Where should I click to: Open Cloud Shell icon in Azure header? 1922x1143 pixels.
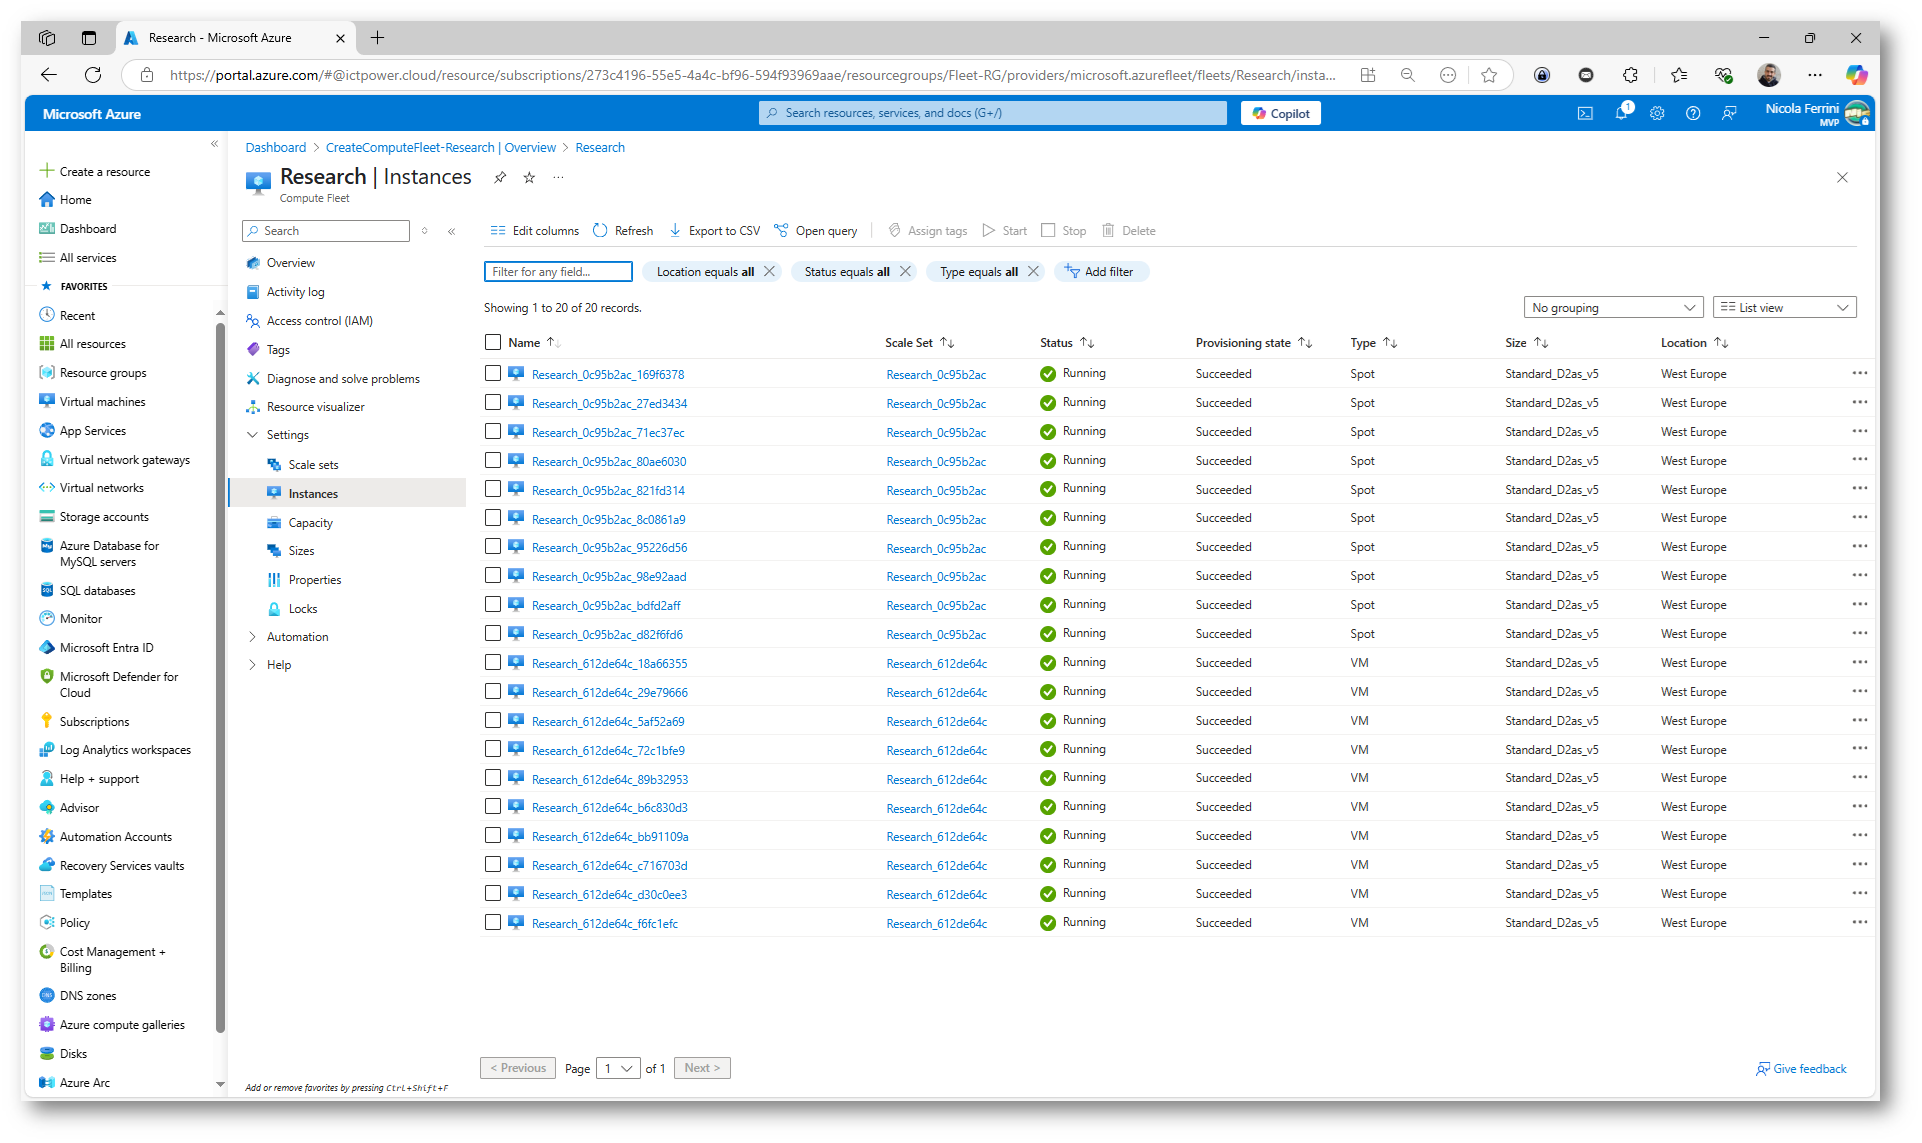point(1585,114)
